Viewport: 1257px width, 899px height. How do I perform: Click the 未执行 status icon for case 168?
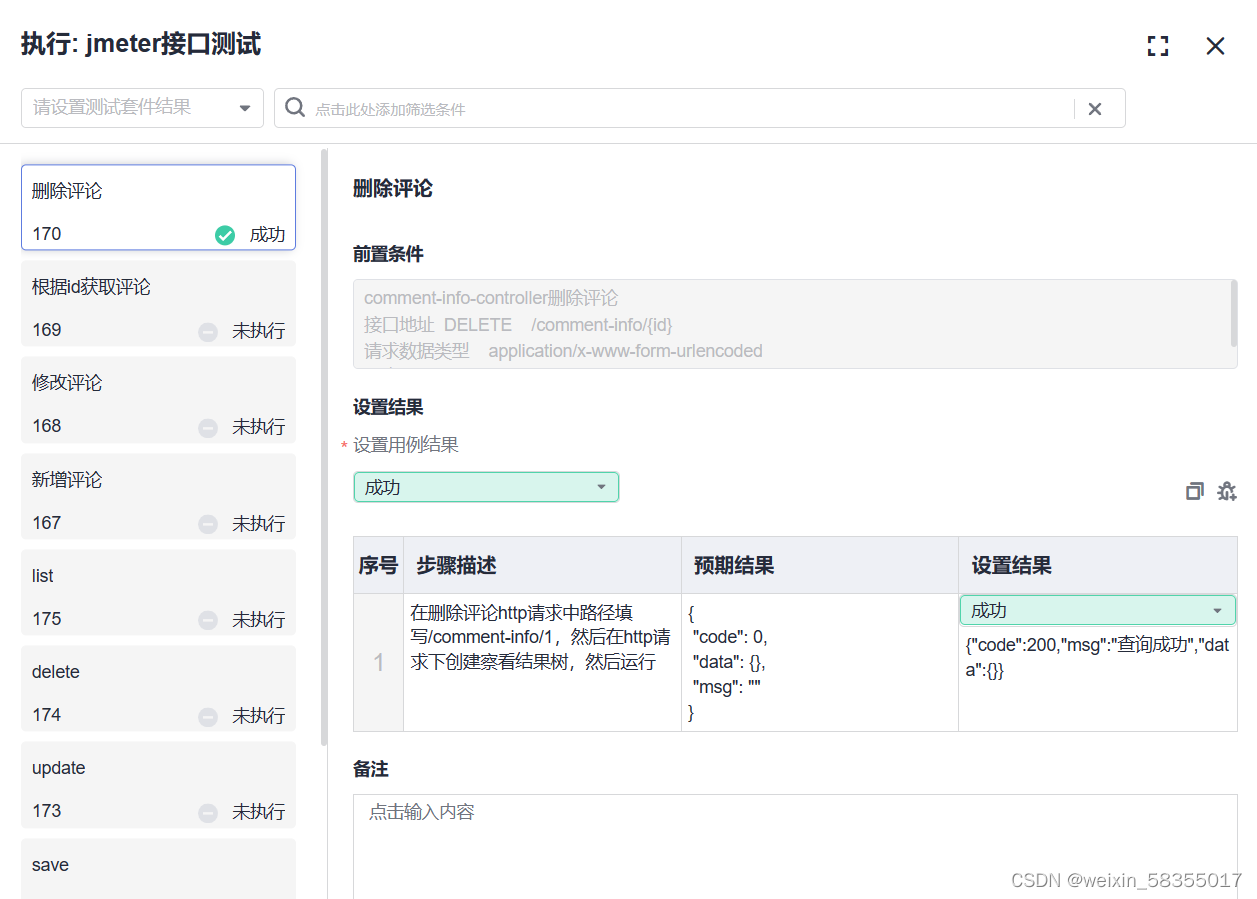pyautogui.click(x=208, y=427)
